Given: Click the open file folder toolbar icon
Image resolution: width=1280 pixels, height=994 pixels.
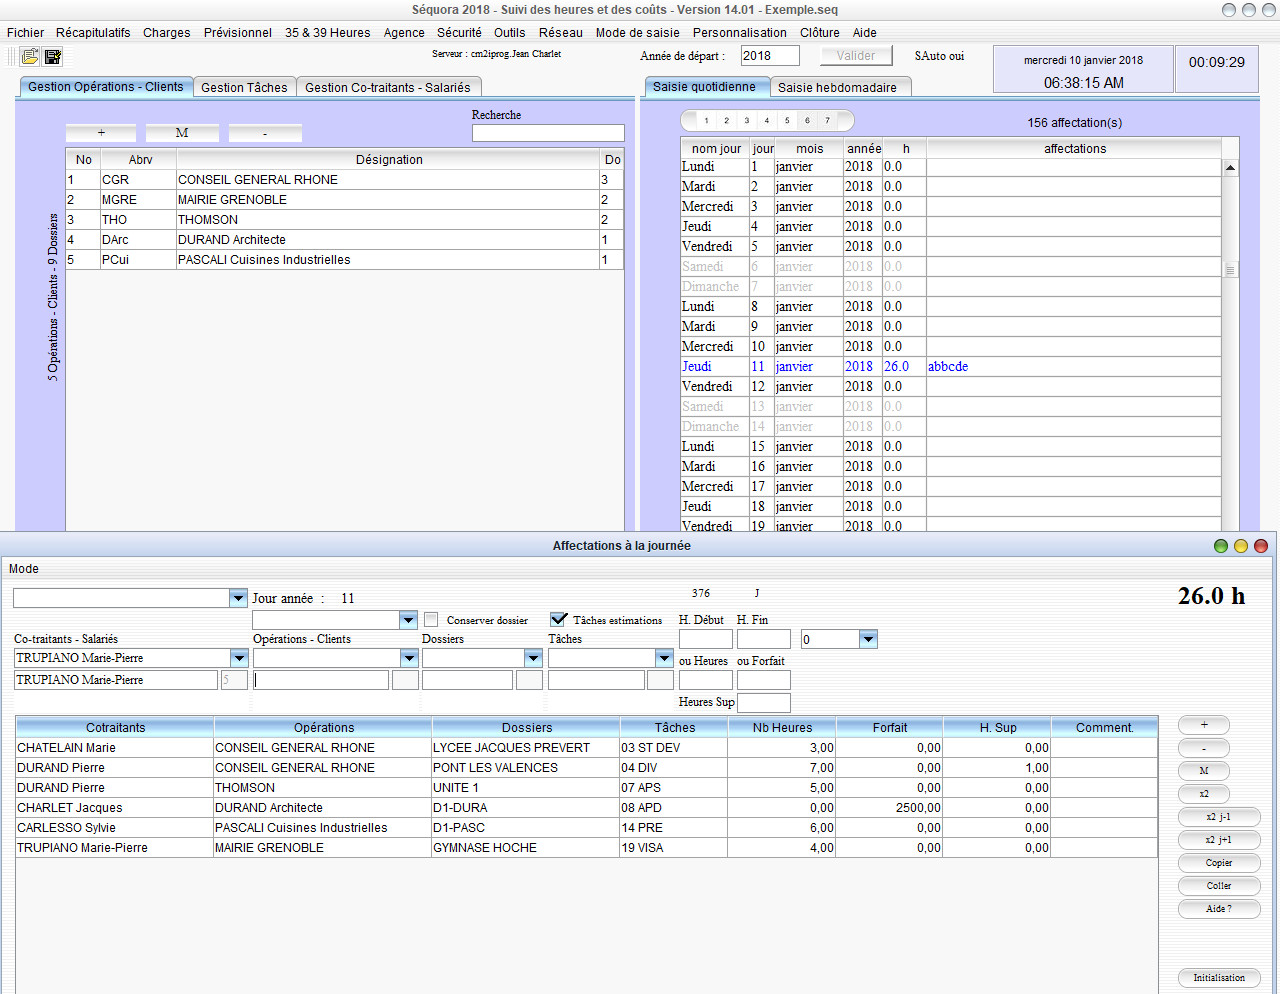Looking at the screenshot, I should pos(30,57).
